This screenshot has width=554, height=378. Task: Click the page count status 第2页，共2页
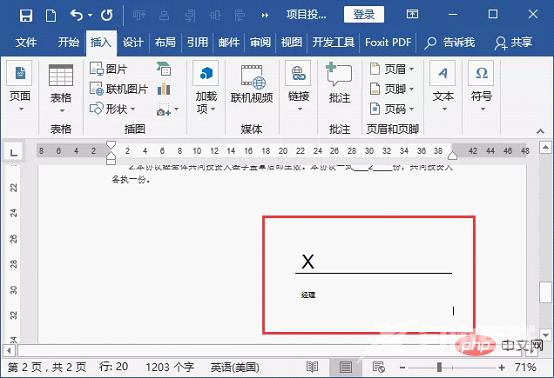tap(47, 367)
